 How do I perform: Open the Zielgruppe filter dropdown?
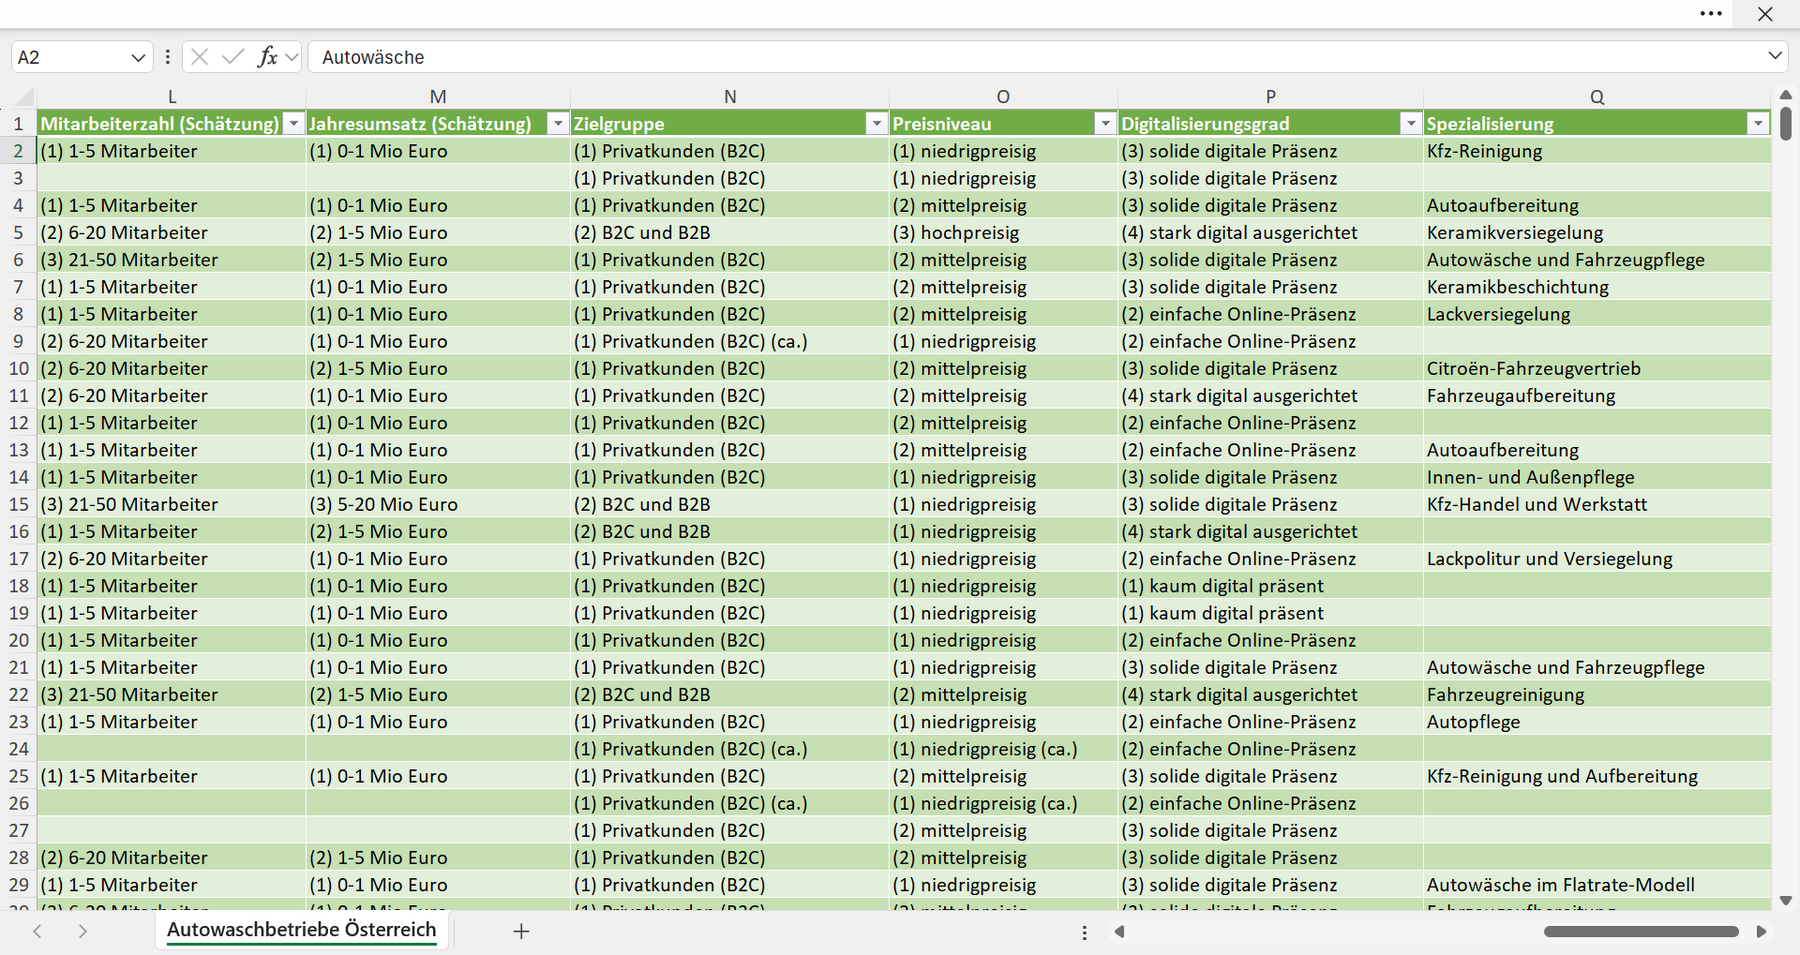point(877,124)
